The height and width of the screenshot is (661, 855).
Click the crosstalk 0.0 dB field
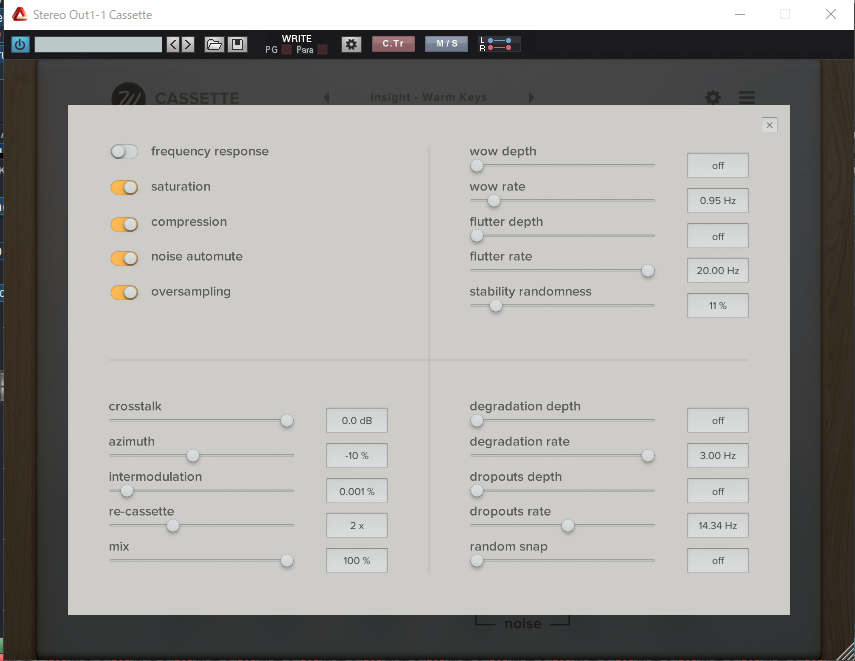357,420
